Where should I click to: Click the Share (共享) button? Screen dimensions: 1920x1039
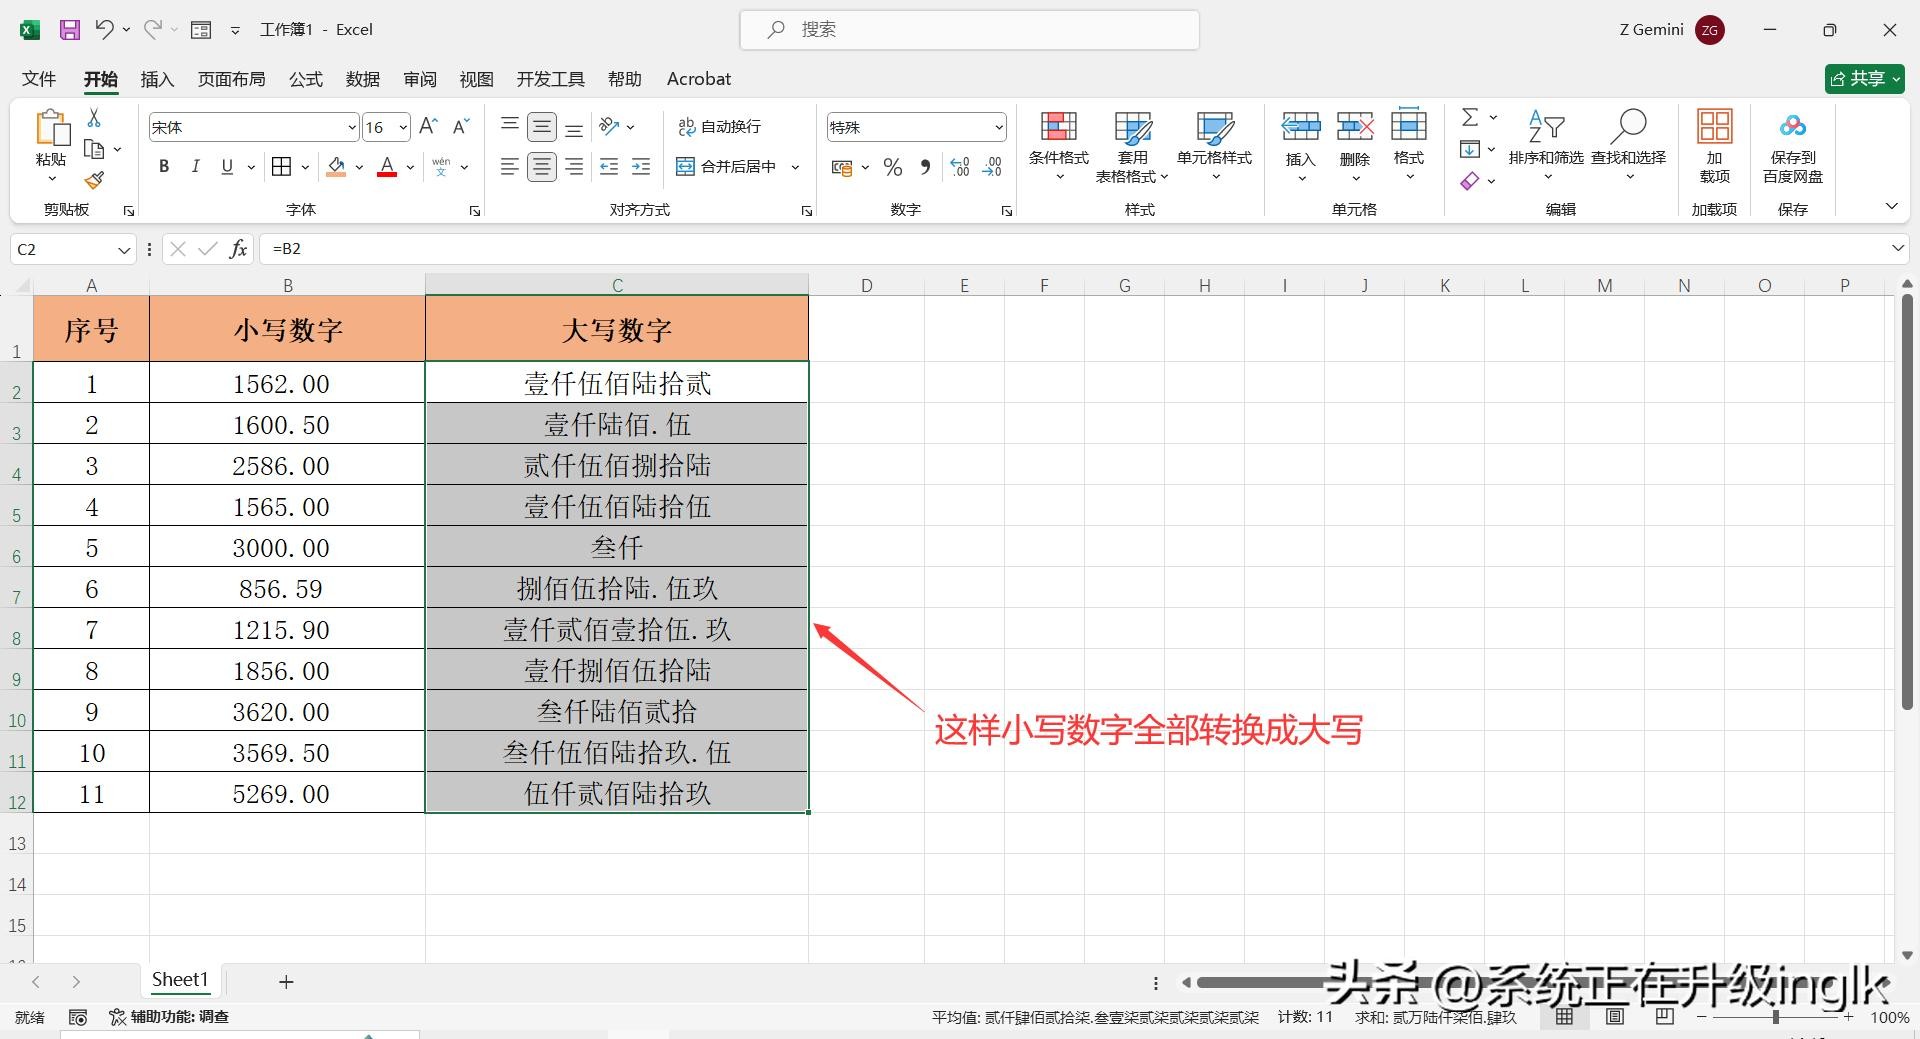[1863, 79]
